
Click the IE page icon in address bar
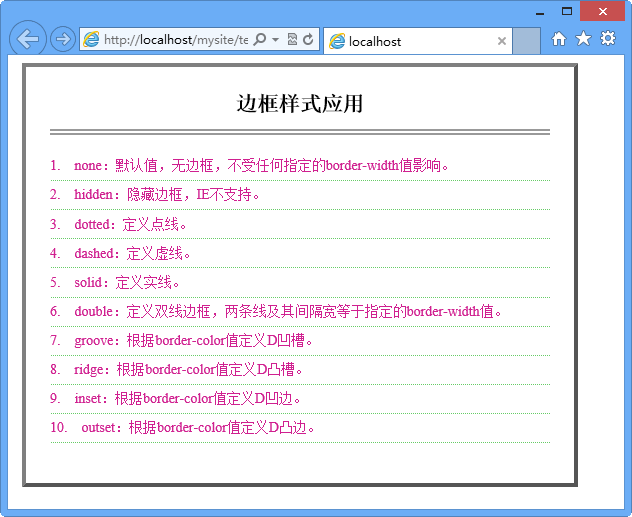(x=92, y=40)
